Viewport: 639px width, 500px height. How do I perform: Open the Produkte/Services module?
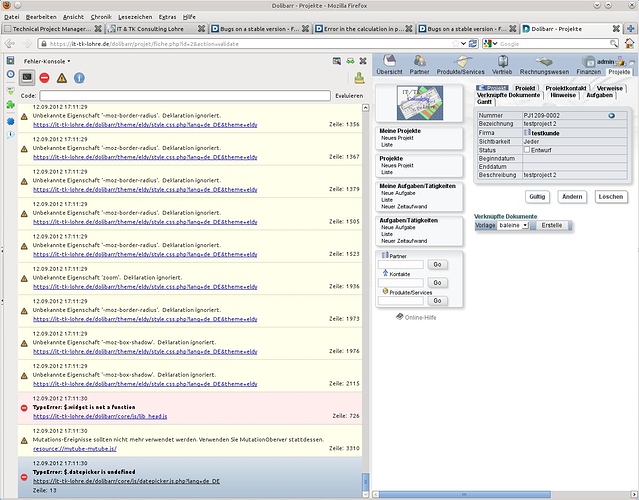[461, 66]
